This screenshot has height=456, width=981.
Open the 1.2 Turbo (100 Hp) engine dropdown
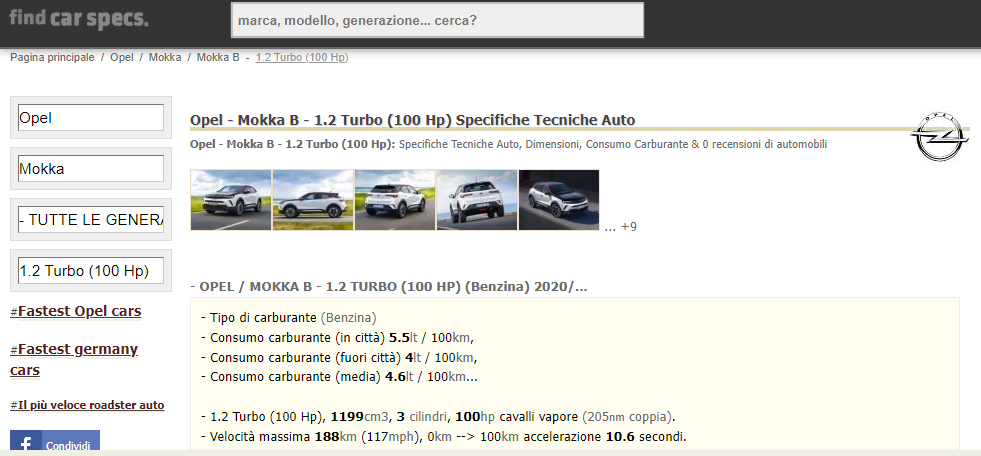pos(91,271)
